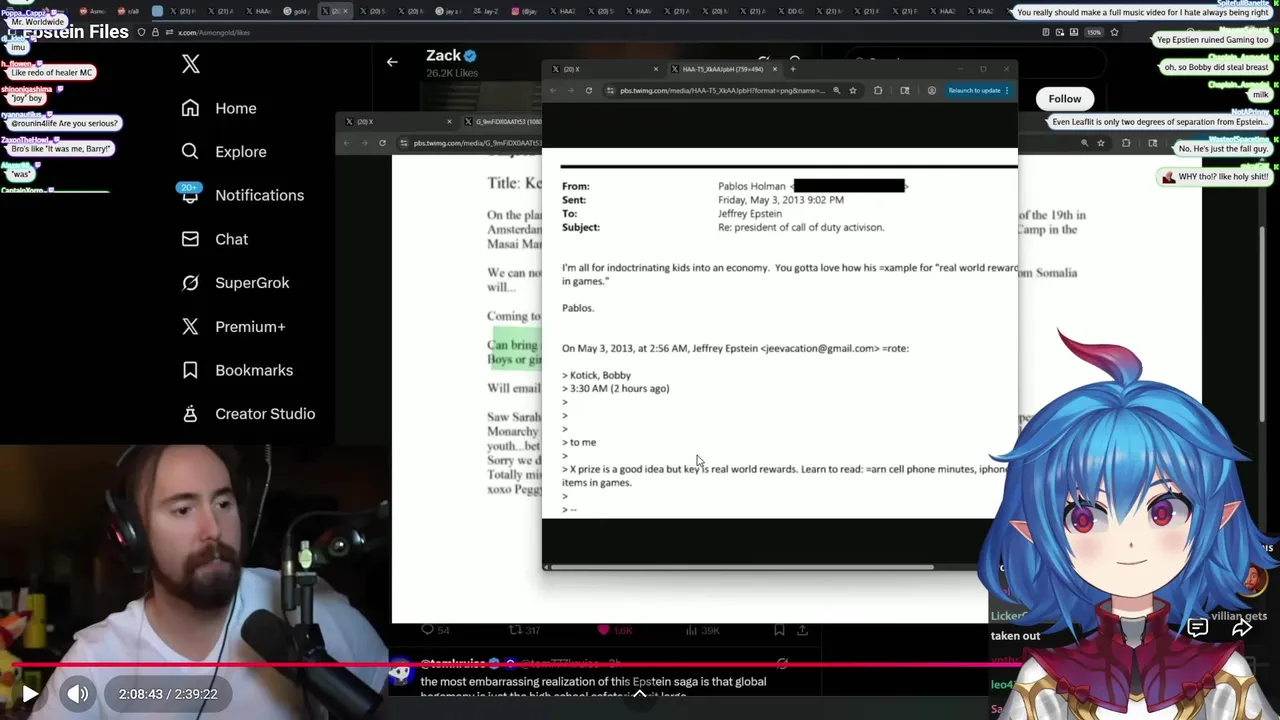This screenshot has width=1280, height=720.
Task: Reload the front popup page
Action: click(x=589, y=90)
